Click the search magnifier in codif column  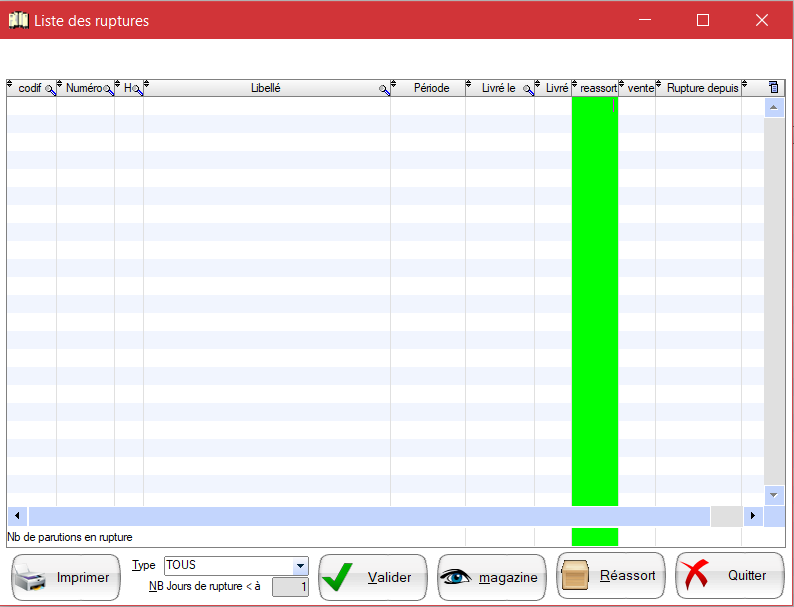pyautogui.click(x=50, y=90)
